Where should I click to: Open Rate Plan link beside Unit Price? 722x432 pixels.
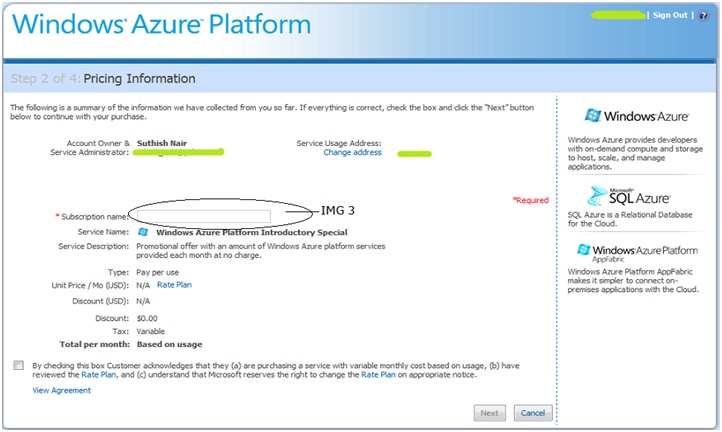[174, 284]
